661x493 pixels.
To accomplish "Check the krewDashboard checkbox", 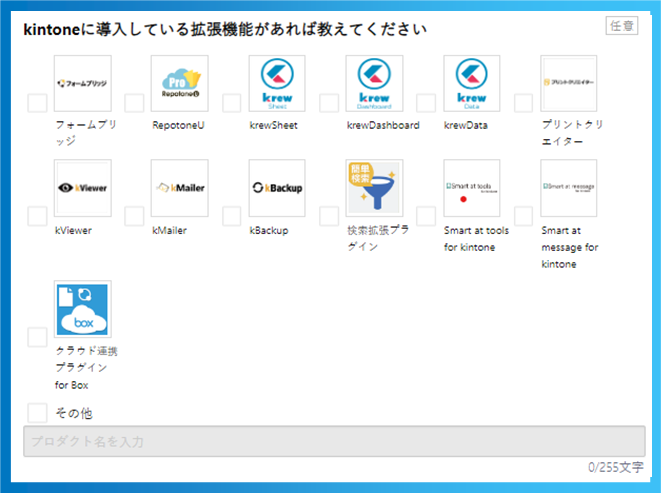I will tap(329, 103).
